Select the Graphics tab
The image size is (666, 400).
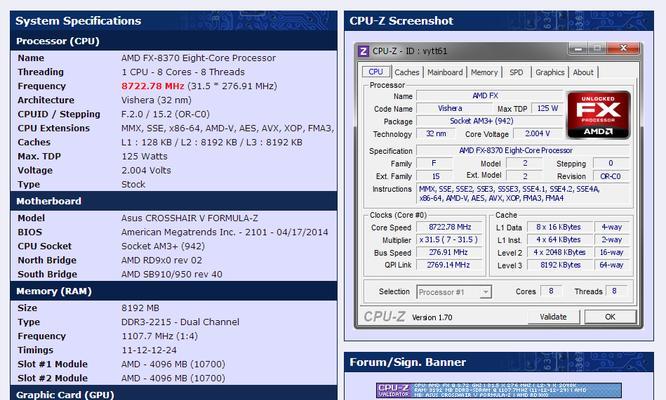pos(550,72)
